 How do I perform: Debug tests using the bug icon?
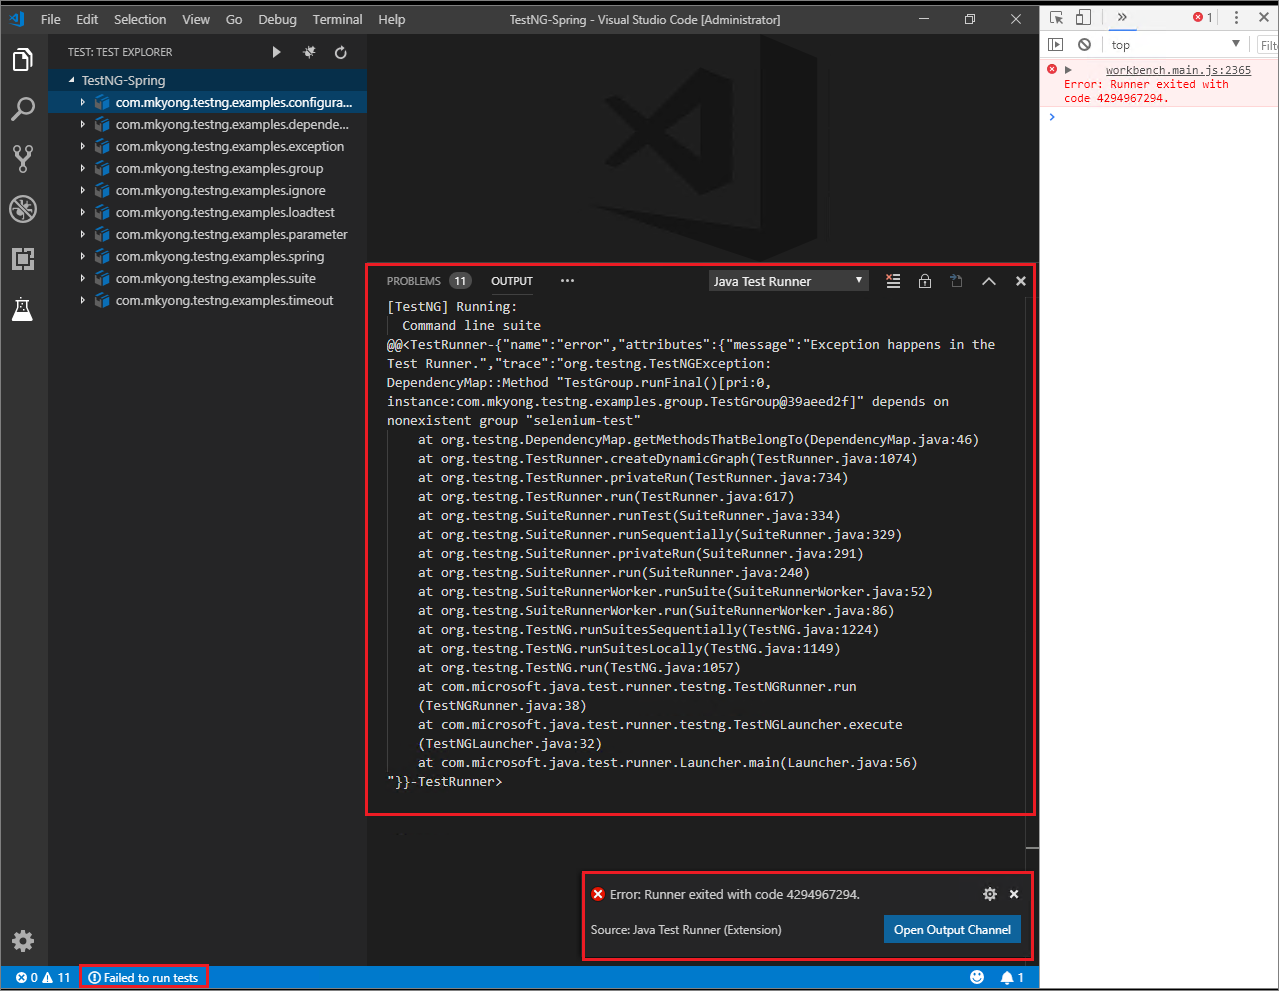tap(308, 52)
